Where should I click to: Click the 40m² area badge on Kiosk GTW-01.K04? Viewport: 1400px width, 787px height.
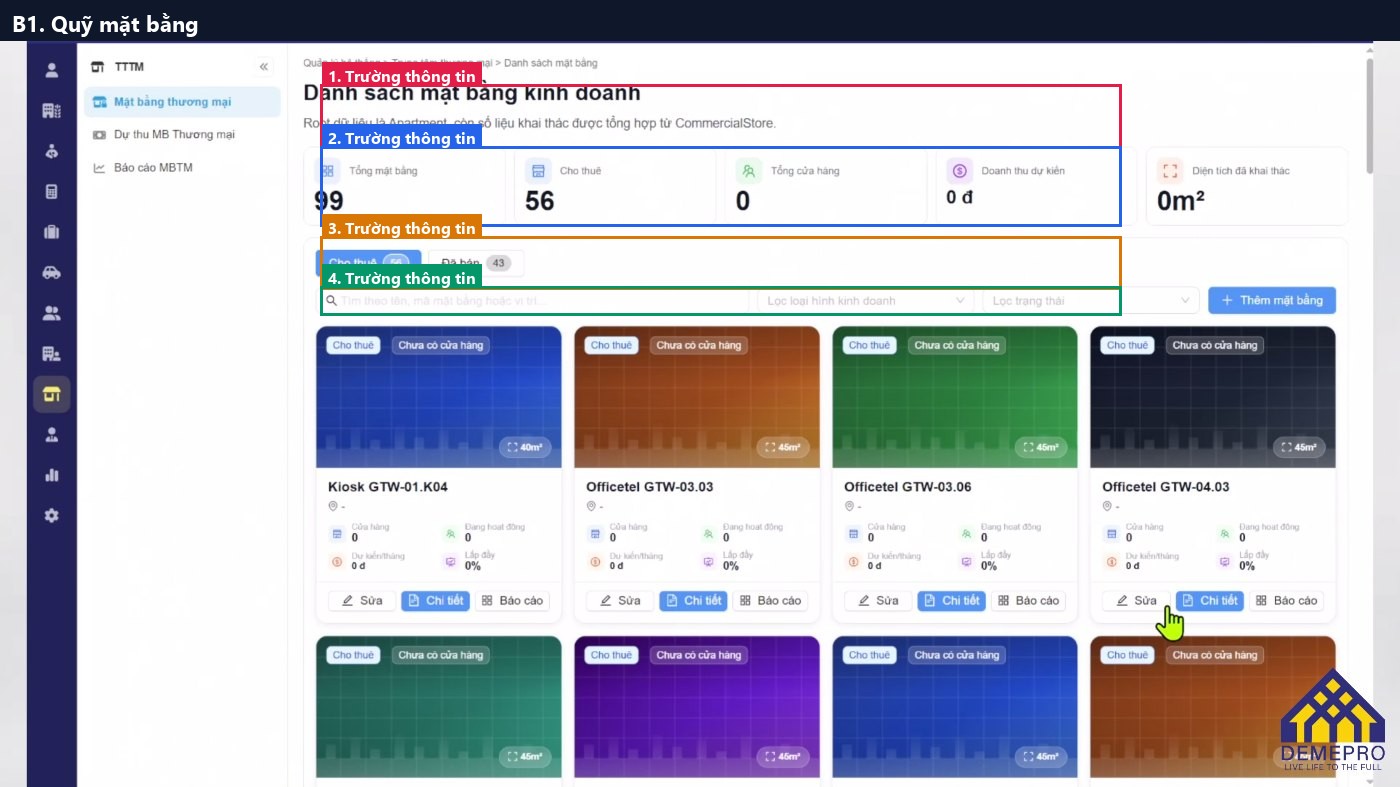click(525, 447)
